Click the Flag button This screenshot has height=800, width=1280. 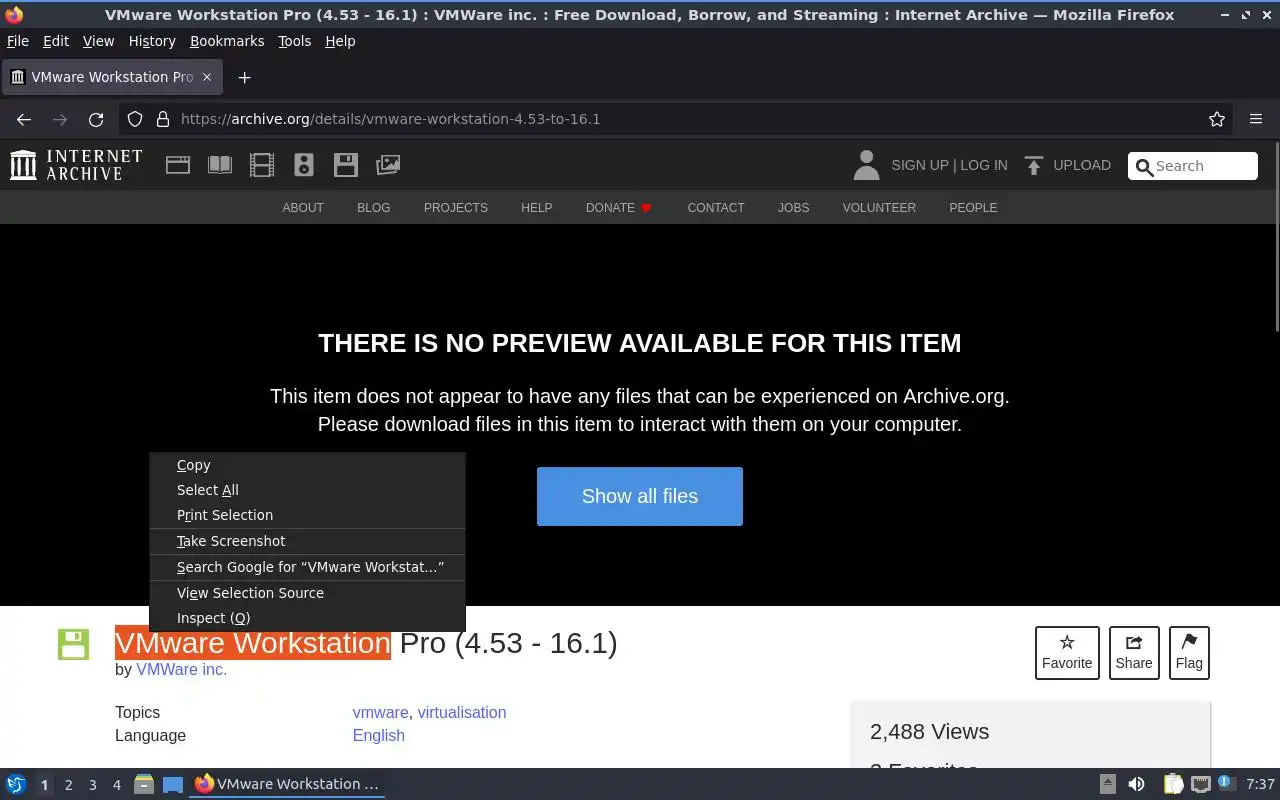click(1189, 652)
